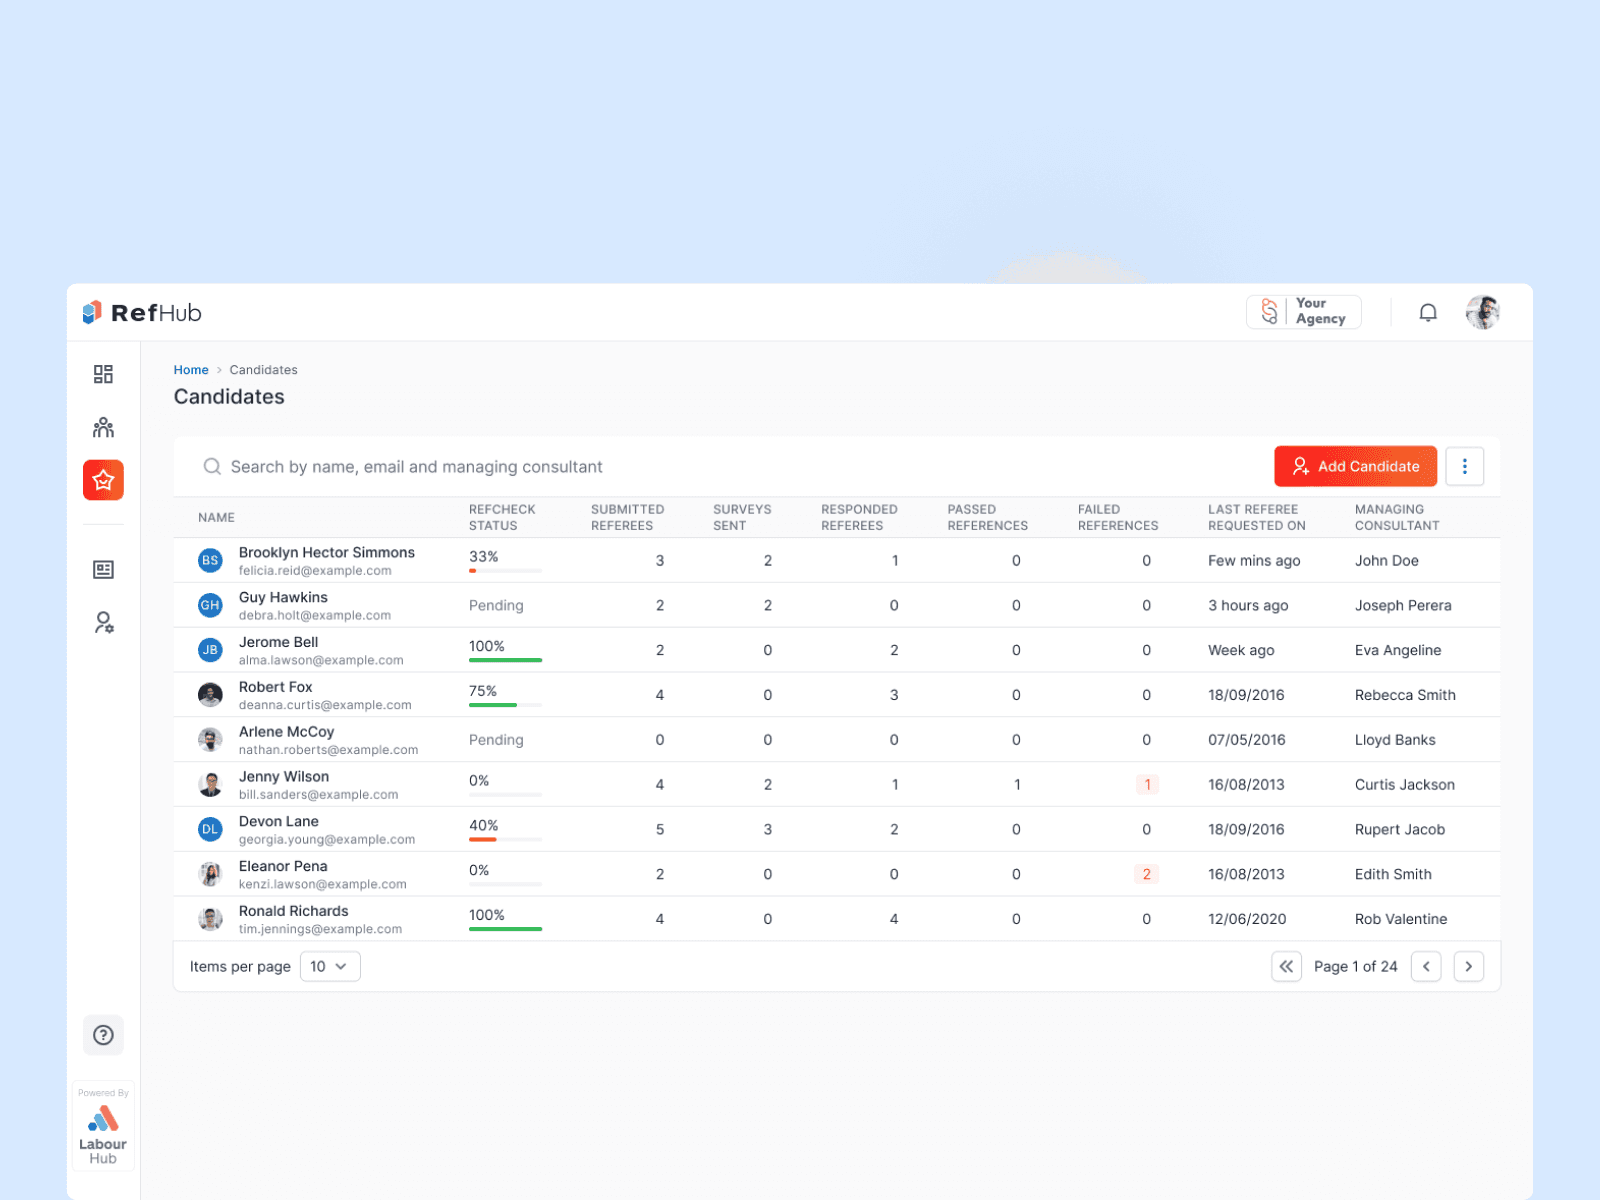The width and height of the screenshot is (1600, 1200).
Task: Click the BS avatar for Brooklyn Hector Simmons
Action: point(210,561)
